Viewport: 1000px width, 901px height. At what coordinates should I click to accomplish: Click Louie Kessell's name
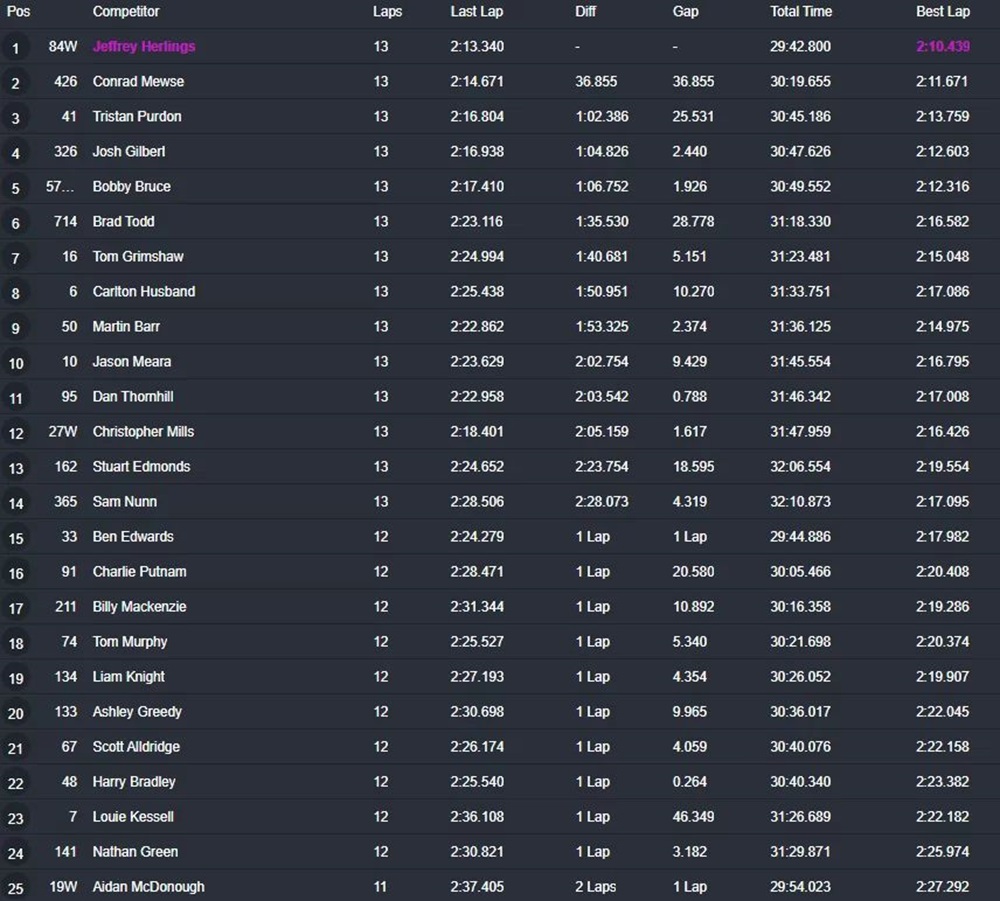[x=133, y=816]
